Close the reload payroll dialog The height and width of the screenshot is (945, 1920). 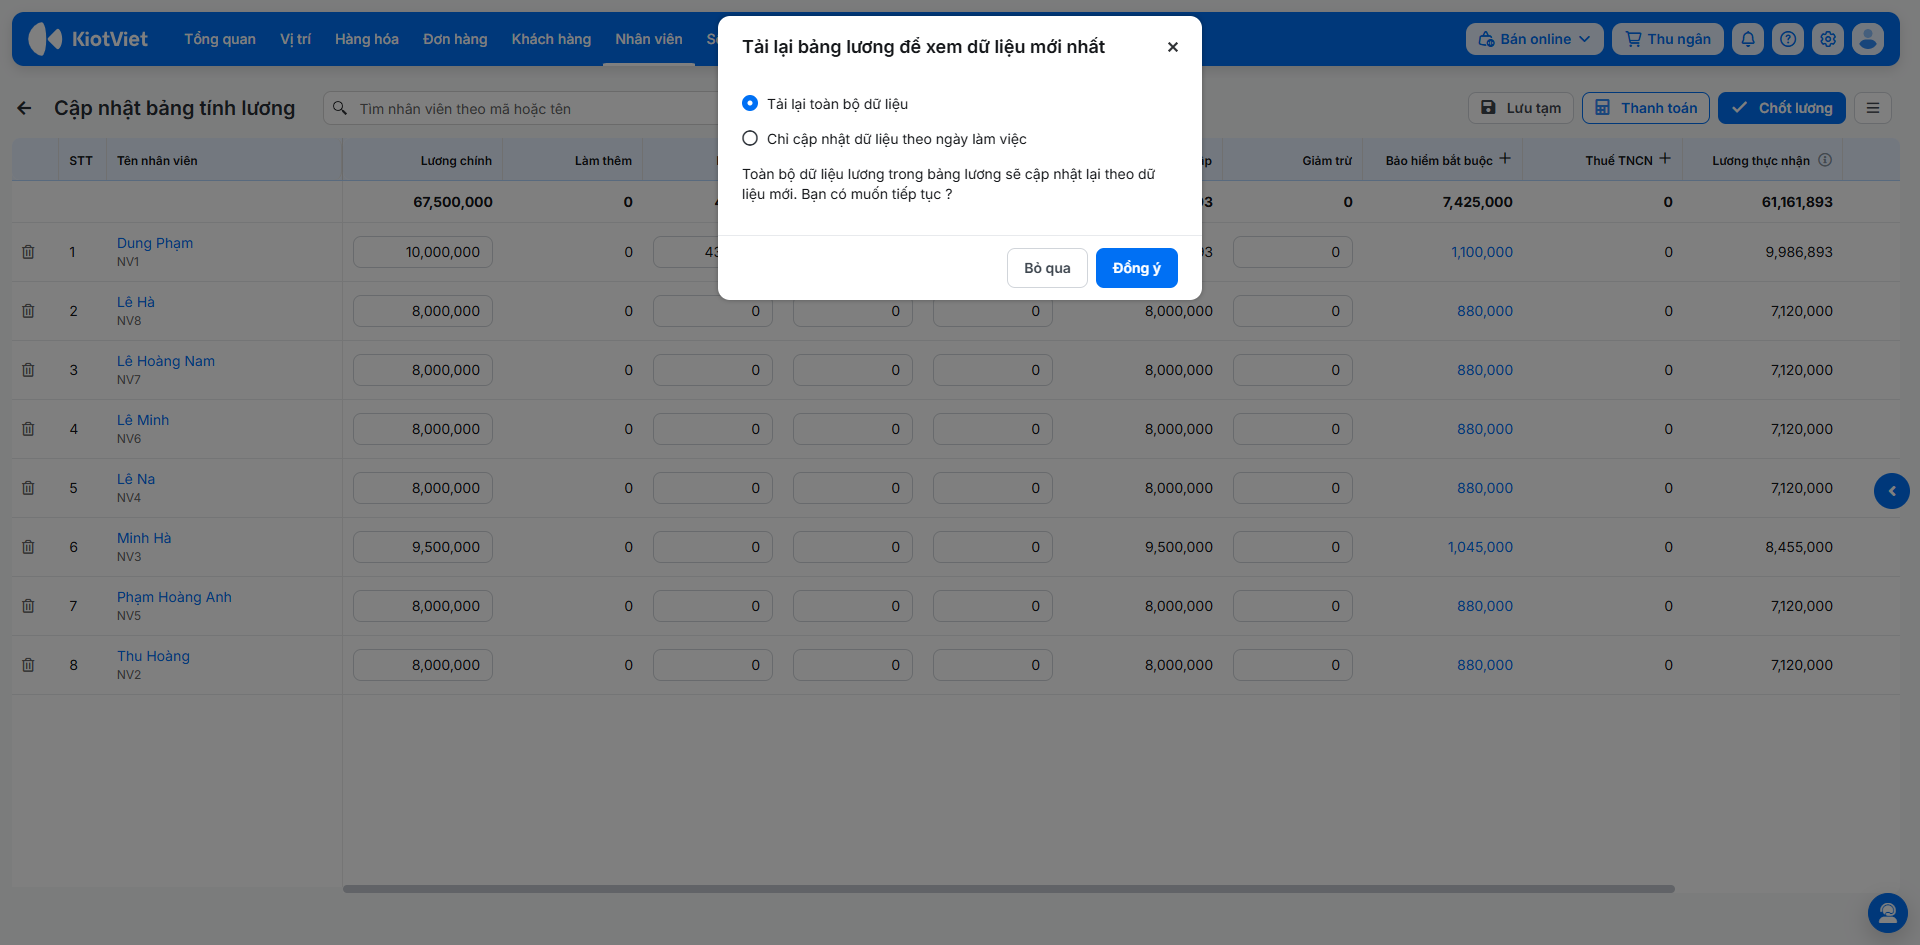coord(1173,47)
